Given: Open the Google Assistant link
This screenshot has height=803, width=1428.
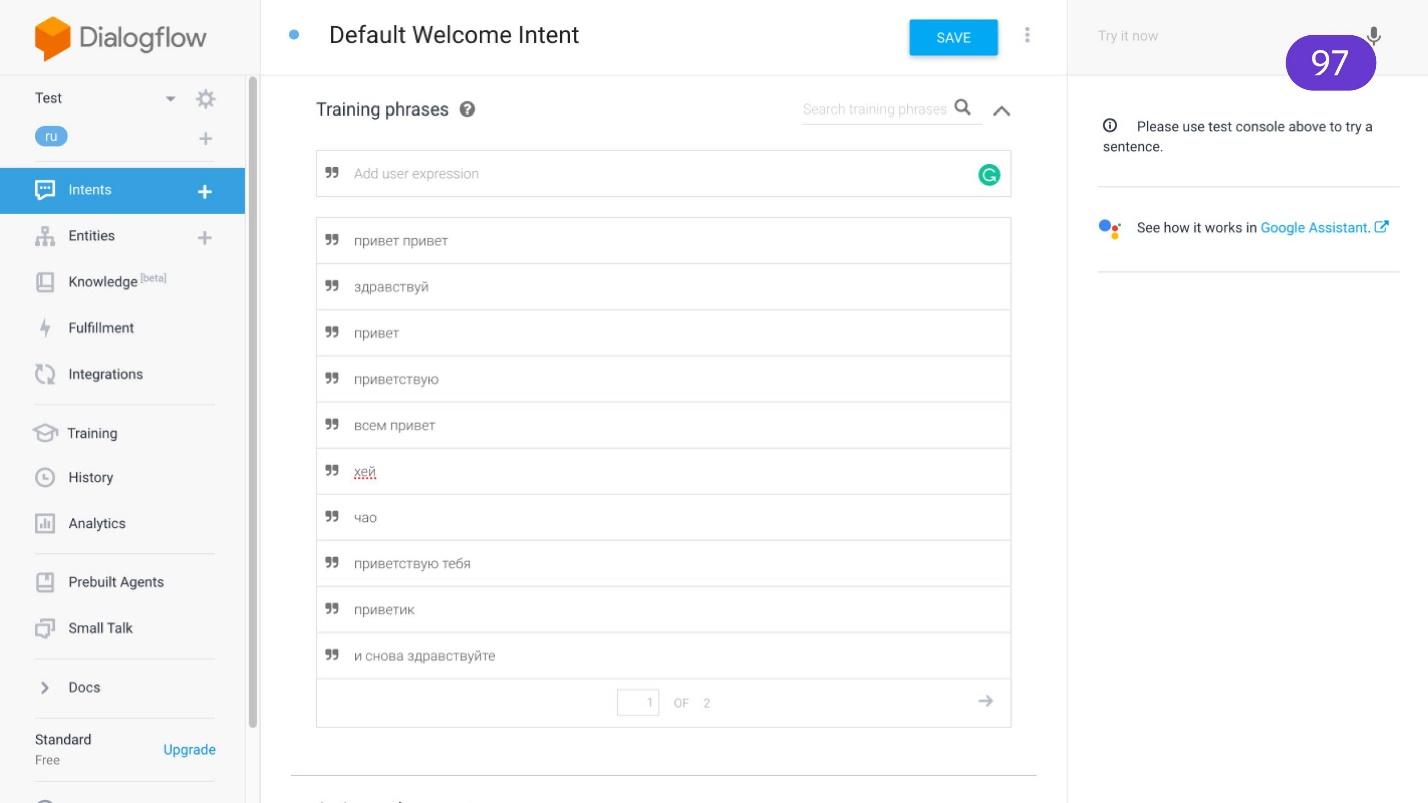Looking at the screenshot, I should 1314,228.
